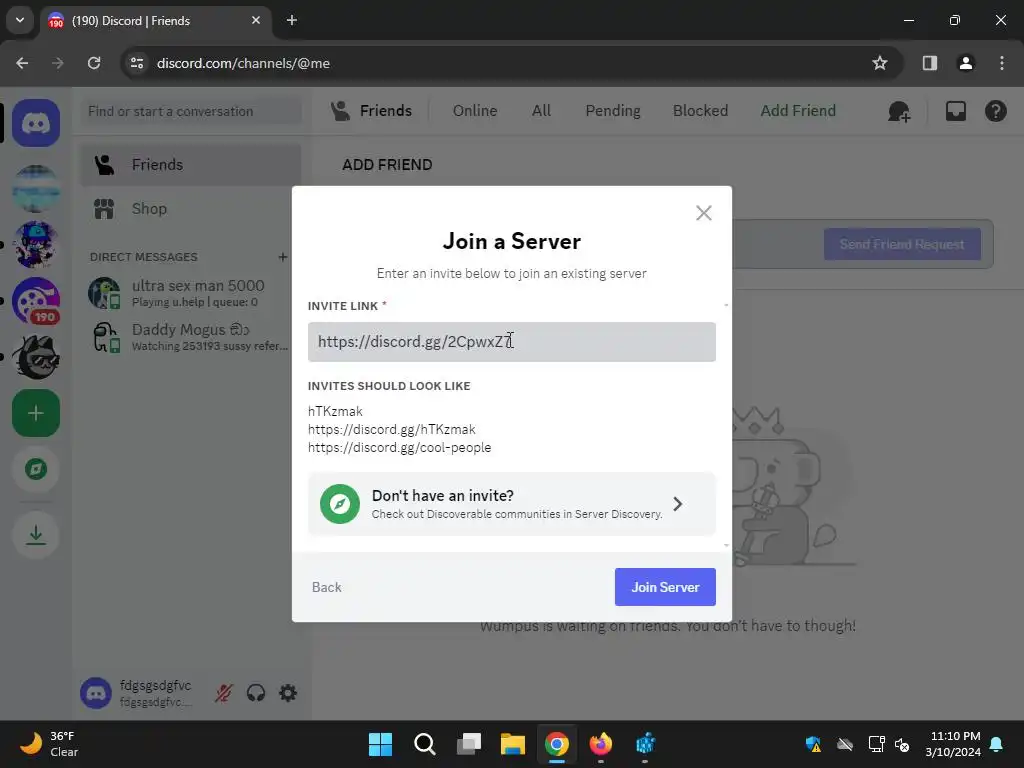Open the blue cap character server icon
The height and width of the screenshot is (768, 1024).
tap(36, 245)
